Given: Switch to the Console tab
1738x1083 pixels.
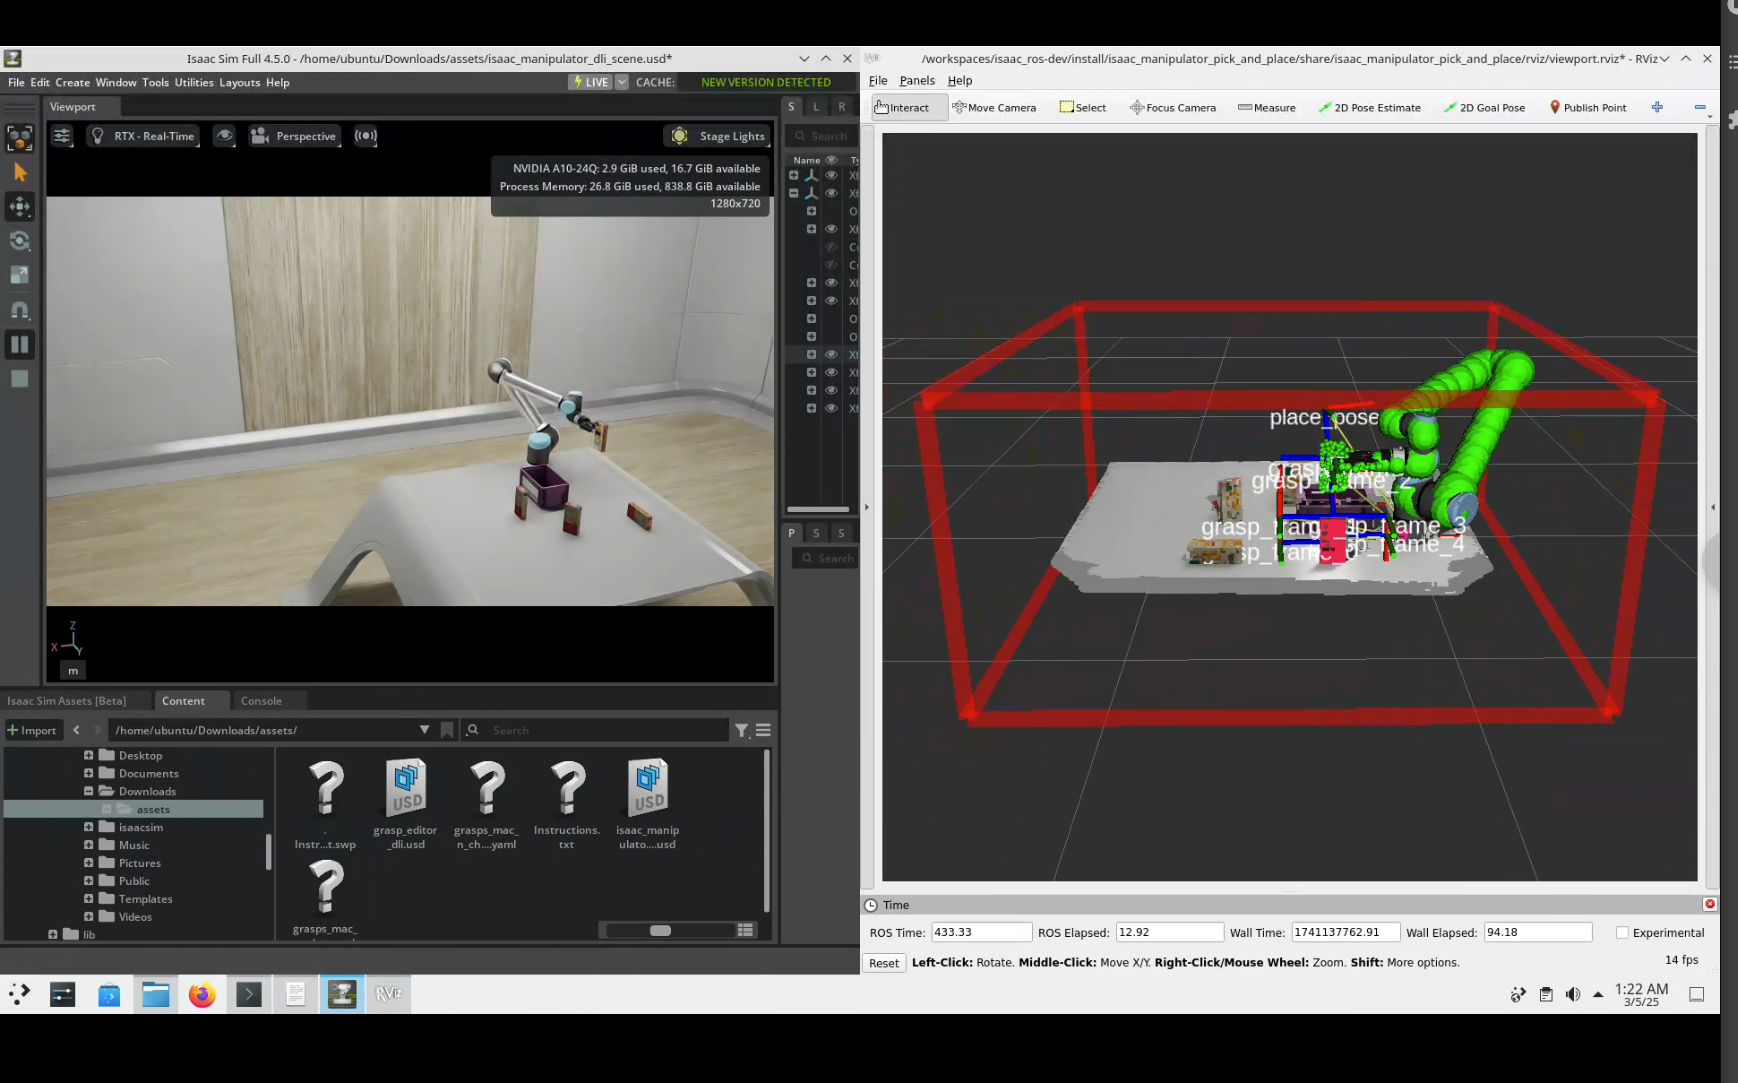Looking at the screenshot, I should [261, 701].
